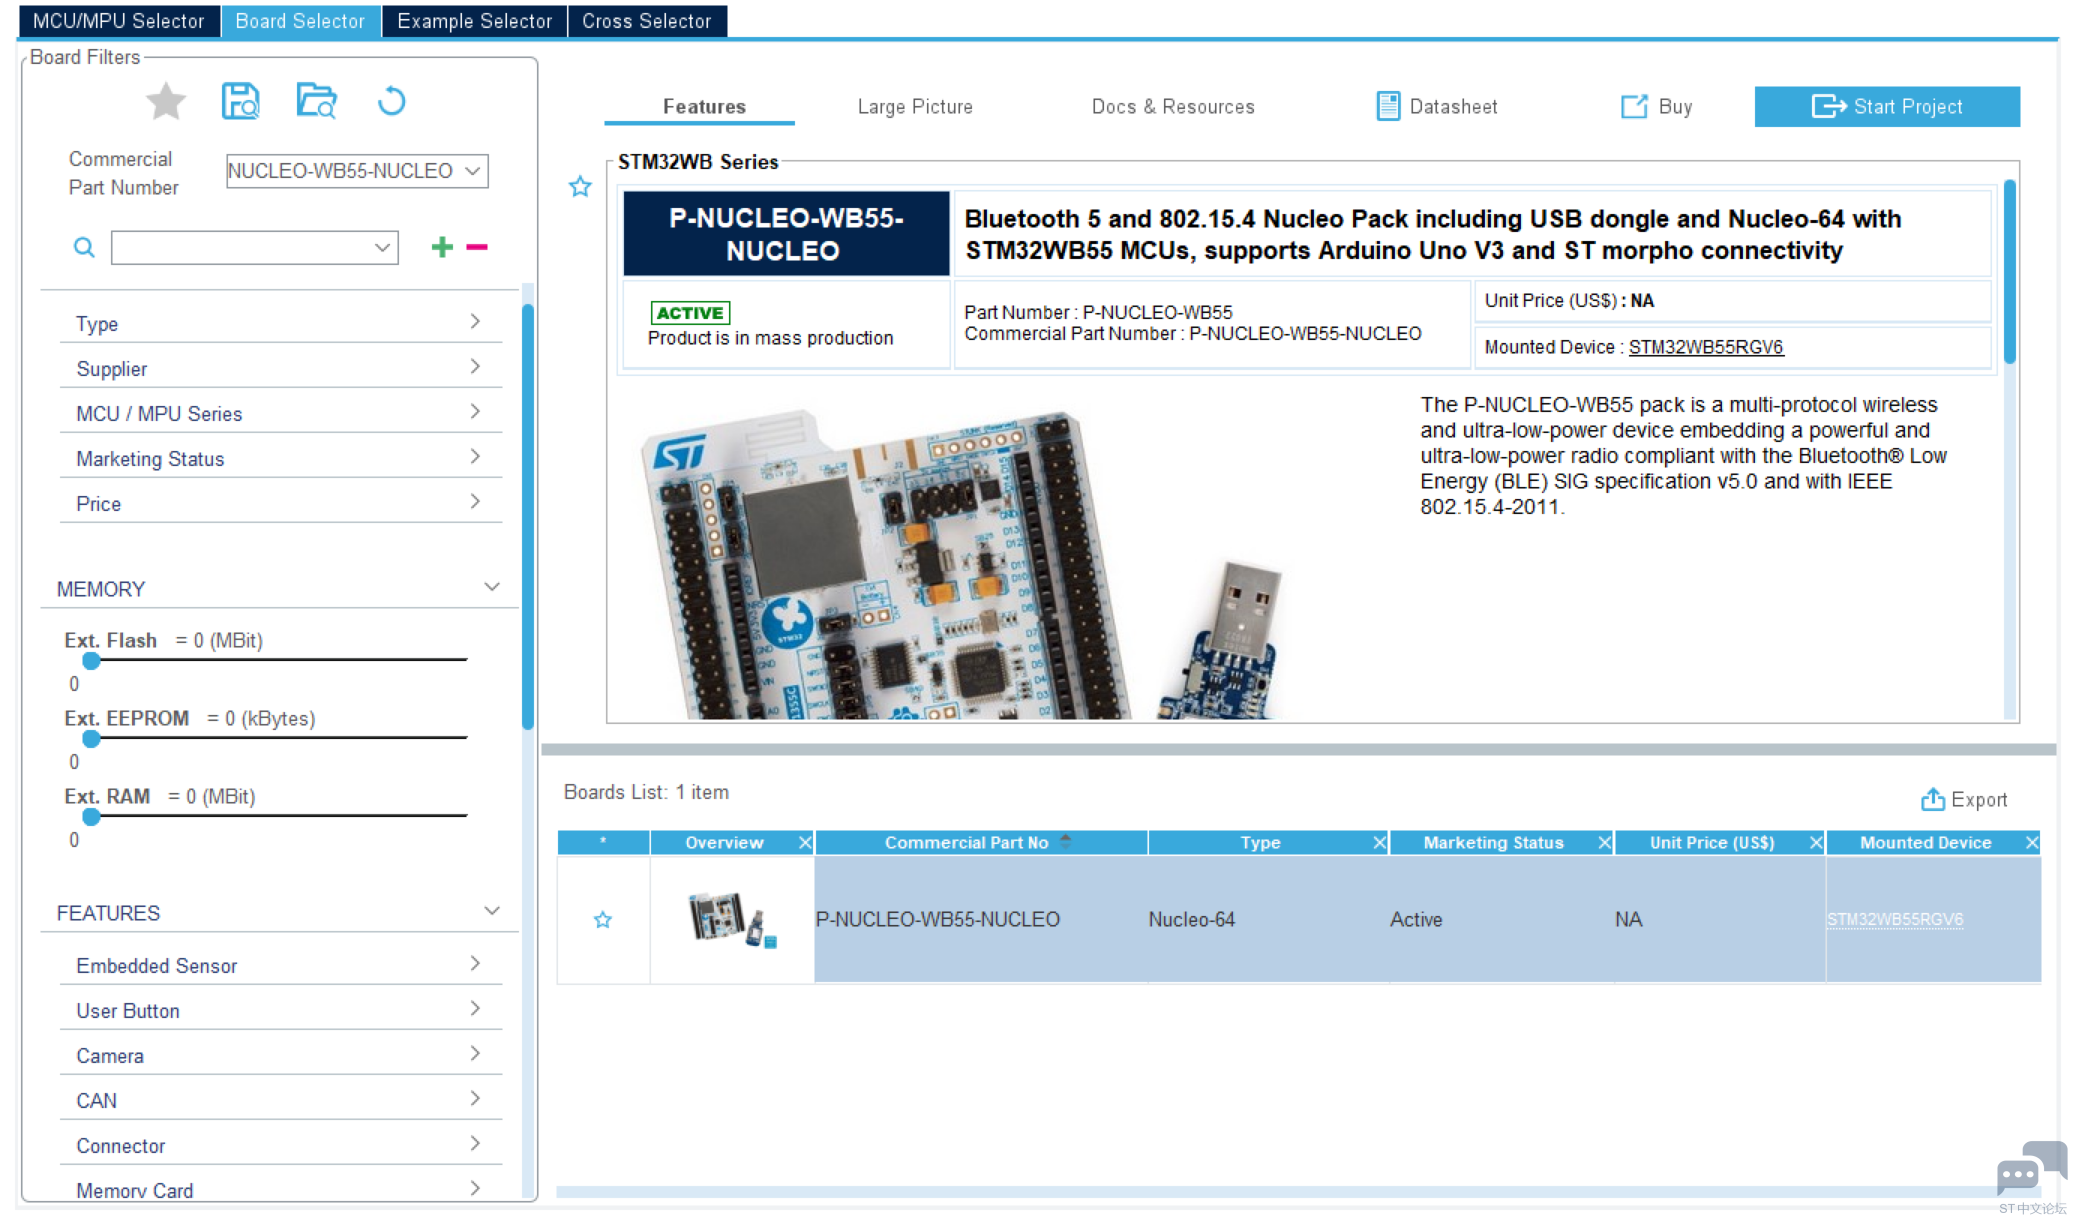Screen dimensions: 2076x1224
Task: Switch to Cross Selector tab
Action: 647,21
